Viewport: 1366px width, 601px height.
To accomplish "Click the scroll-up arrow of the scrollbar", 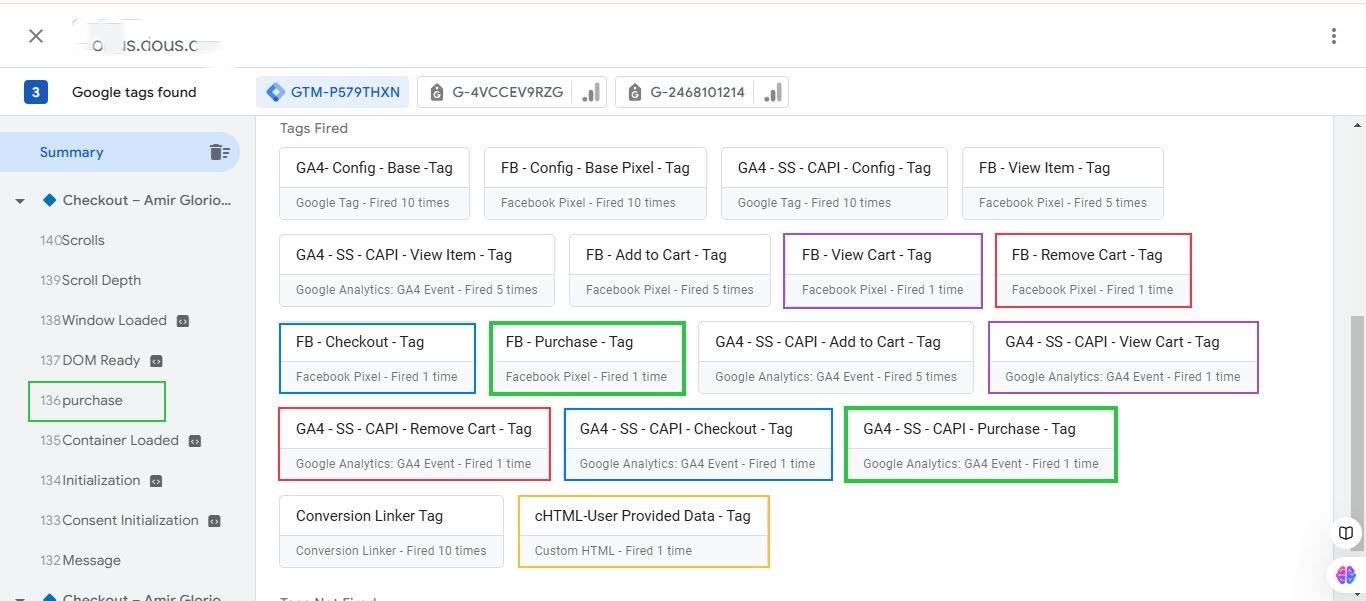I will pos(1358,124).
